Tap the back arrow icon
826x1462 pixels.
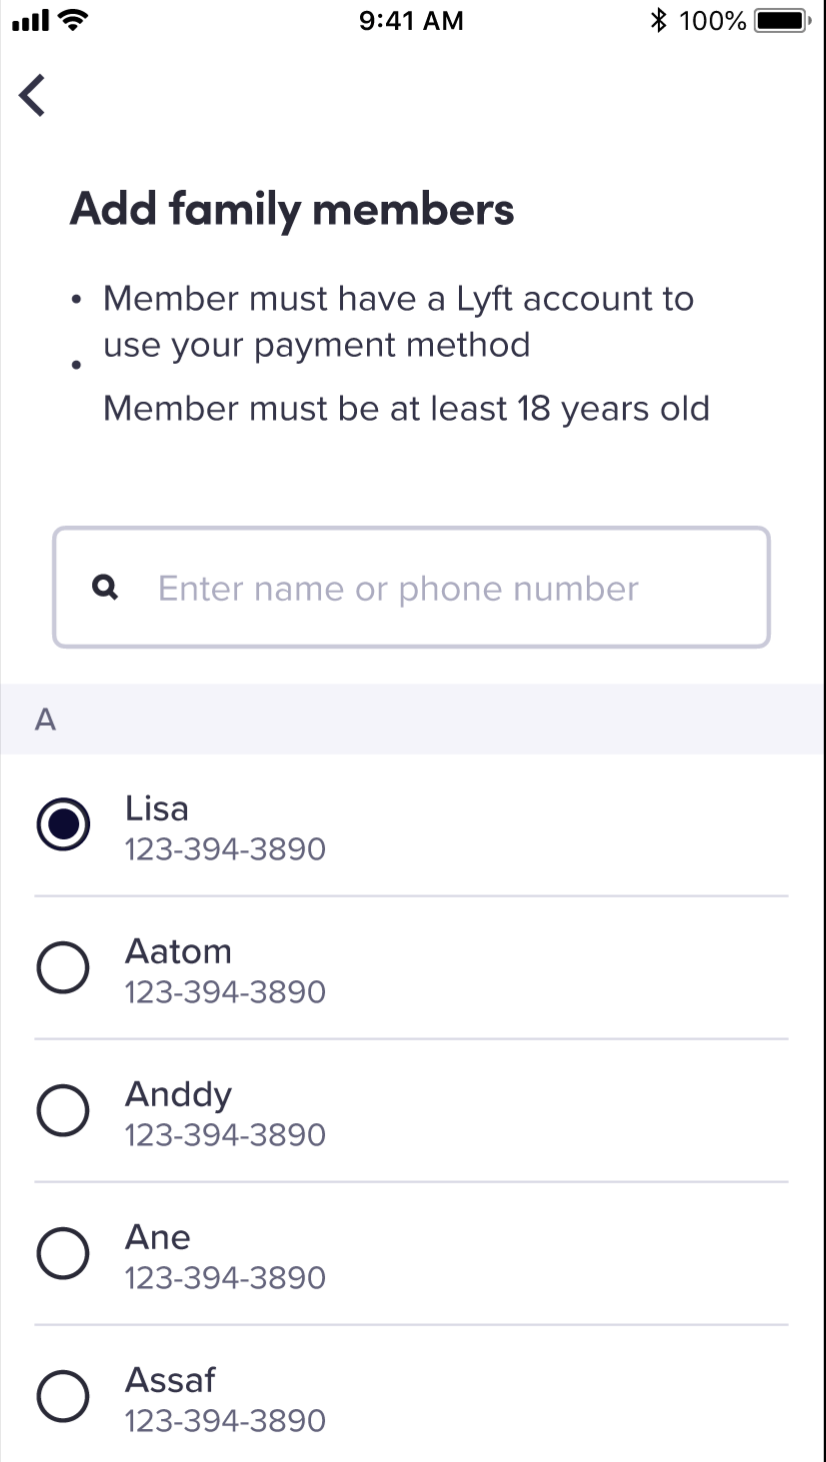(x=33, y=96)
